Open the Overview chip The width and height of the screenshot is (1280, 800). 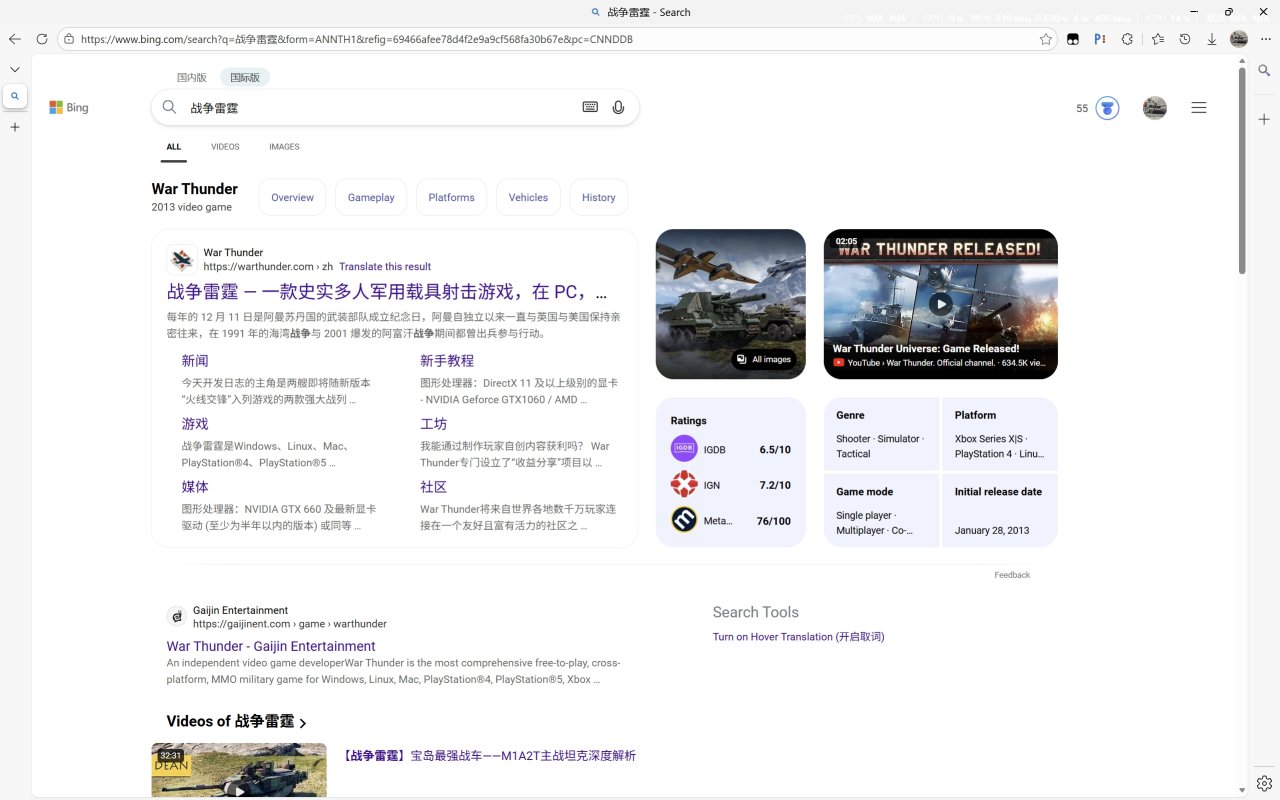293,197
